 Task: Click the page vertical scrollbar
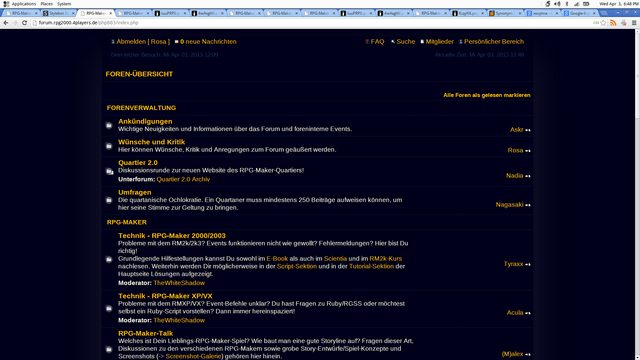point(637,194)
